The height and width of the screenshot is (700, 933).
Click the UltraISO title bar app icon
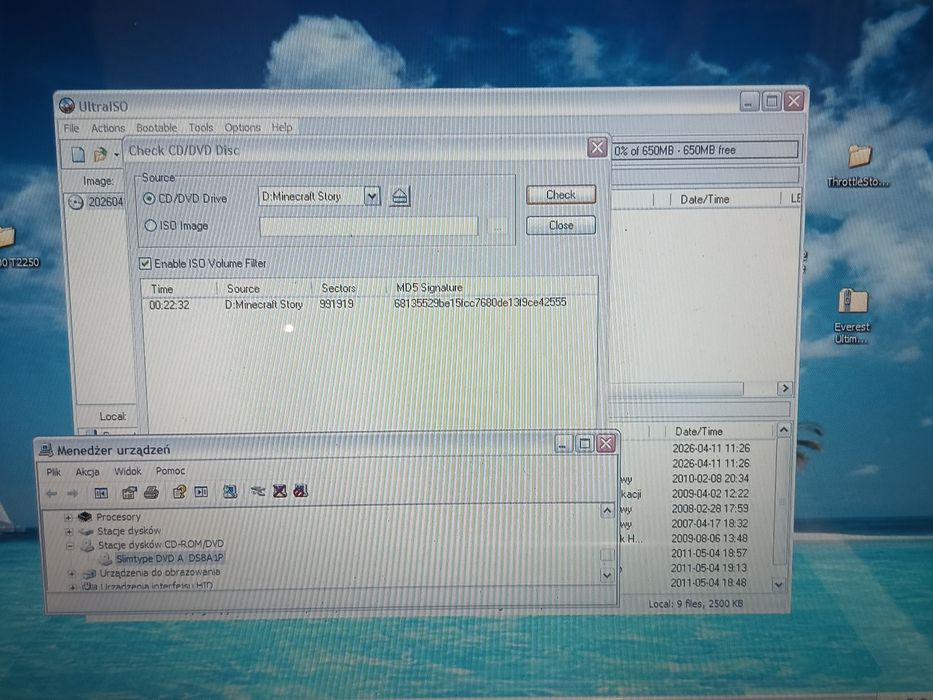[x=67, y=106]
